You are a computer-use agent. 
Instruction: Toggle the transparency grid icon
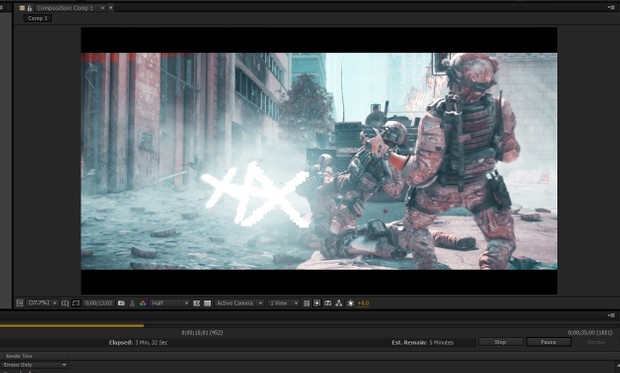pos(207,303)
